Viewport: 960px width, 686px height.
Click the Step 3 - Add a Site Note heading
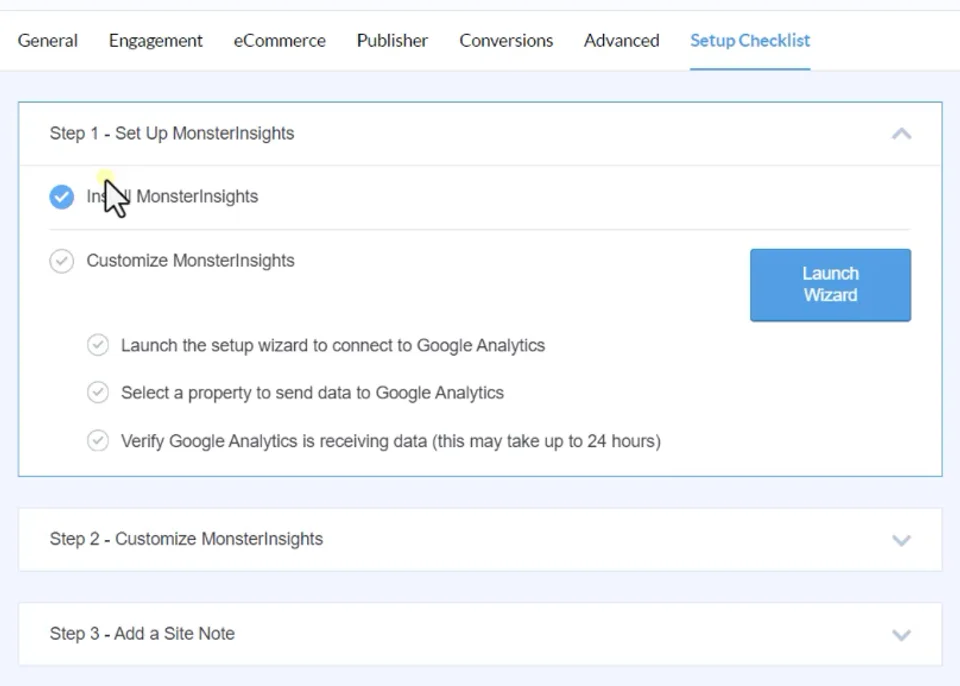pyautogui.click(x=142, y=633)
